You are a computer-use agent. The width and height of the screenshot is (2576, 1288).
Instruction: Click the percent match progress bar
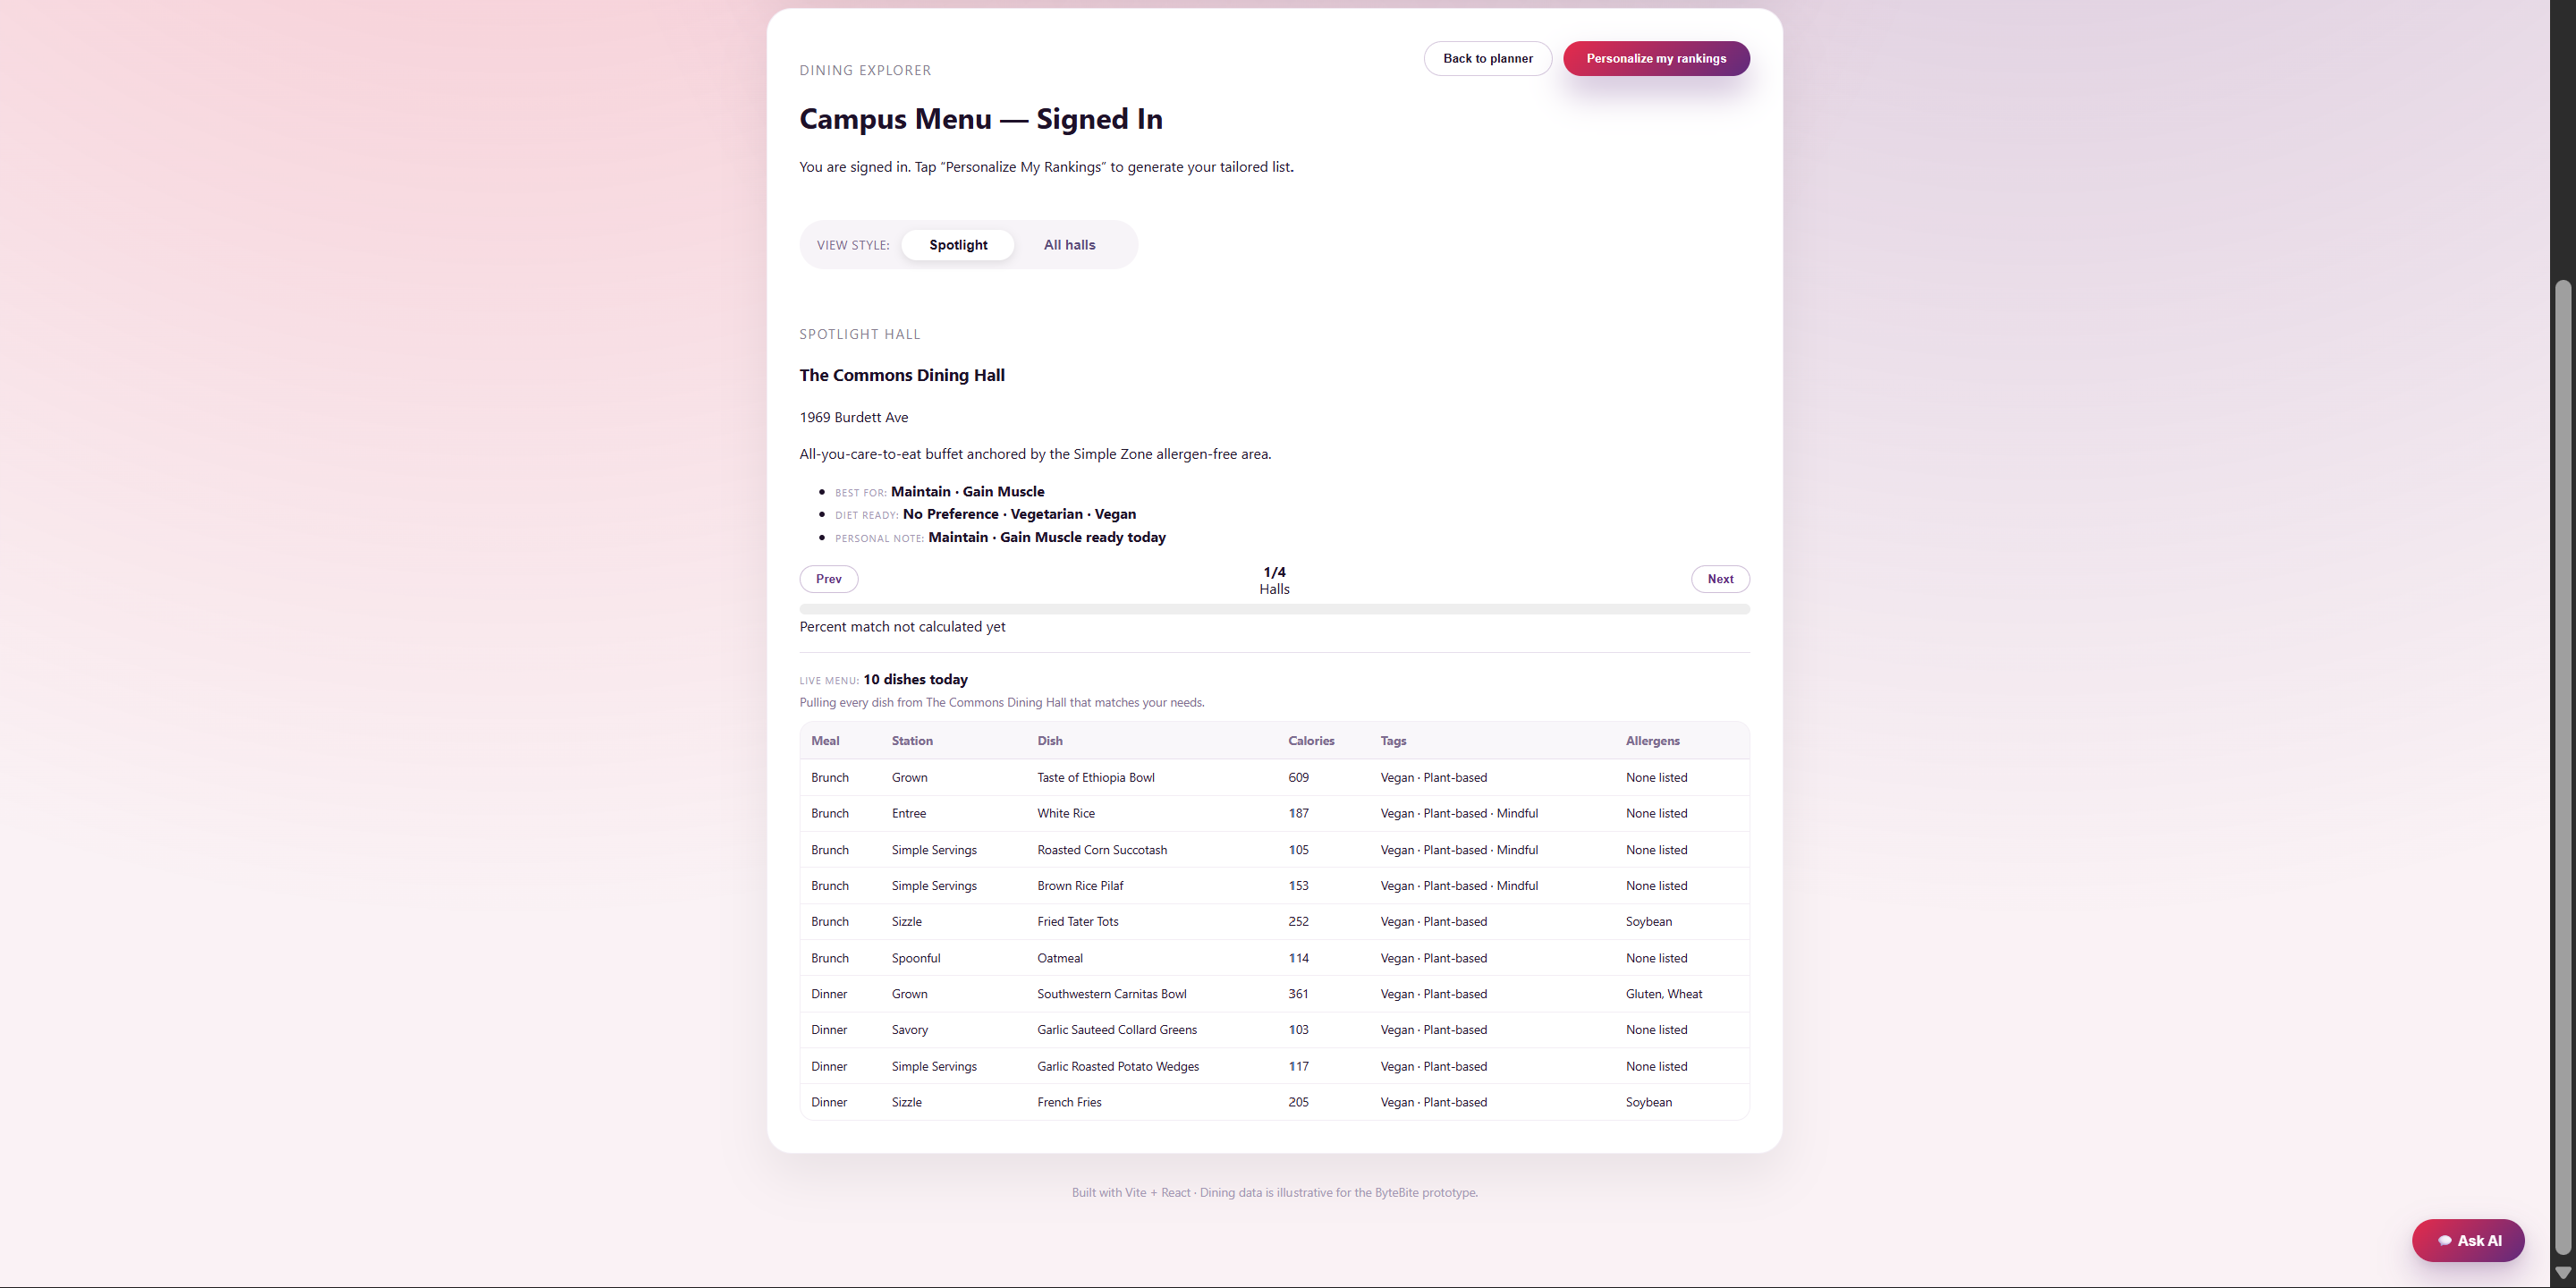coord(1274,609)
